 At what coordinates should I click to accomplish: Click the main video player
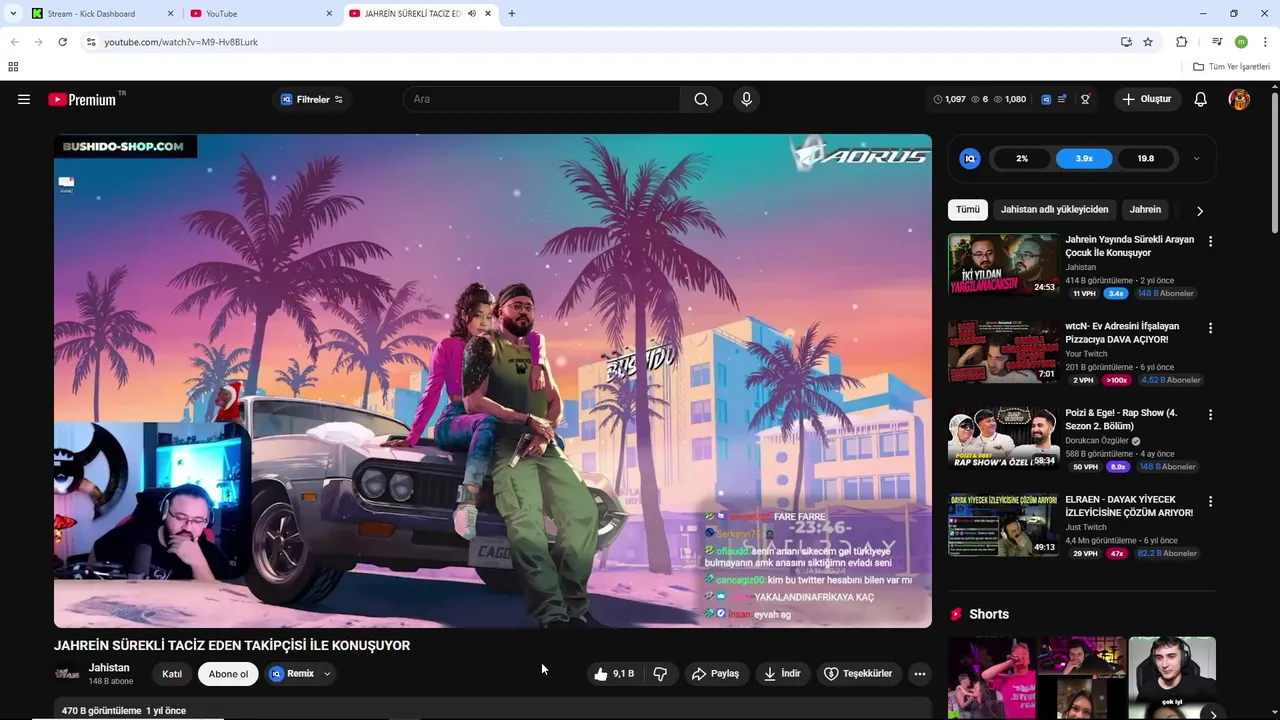[x=493, y=381]
